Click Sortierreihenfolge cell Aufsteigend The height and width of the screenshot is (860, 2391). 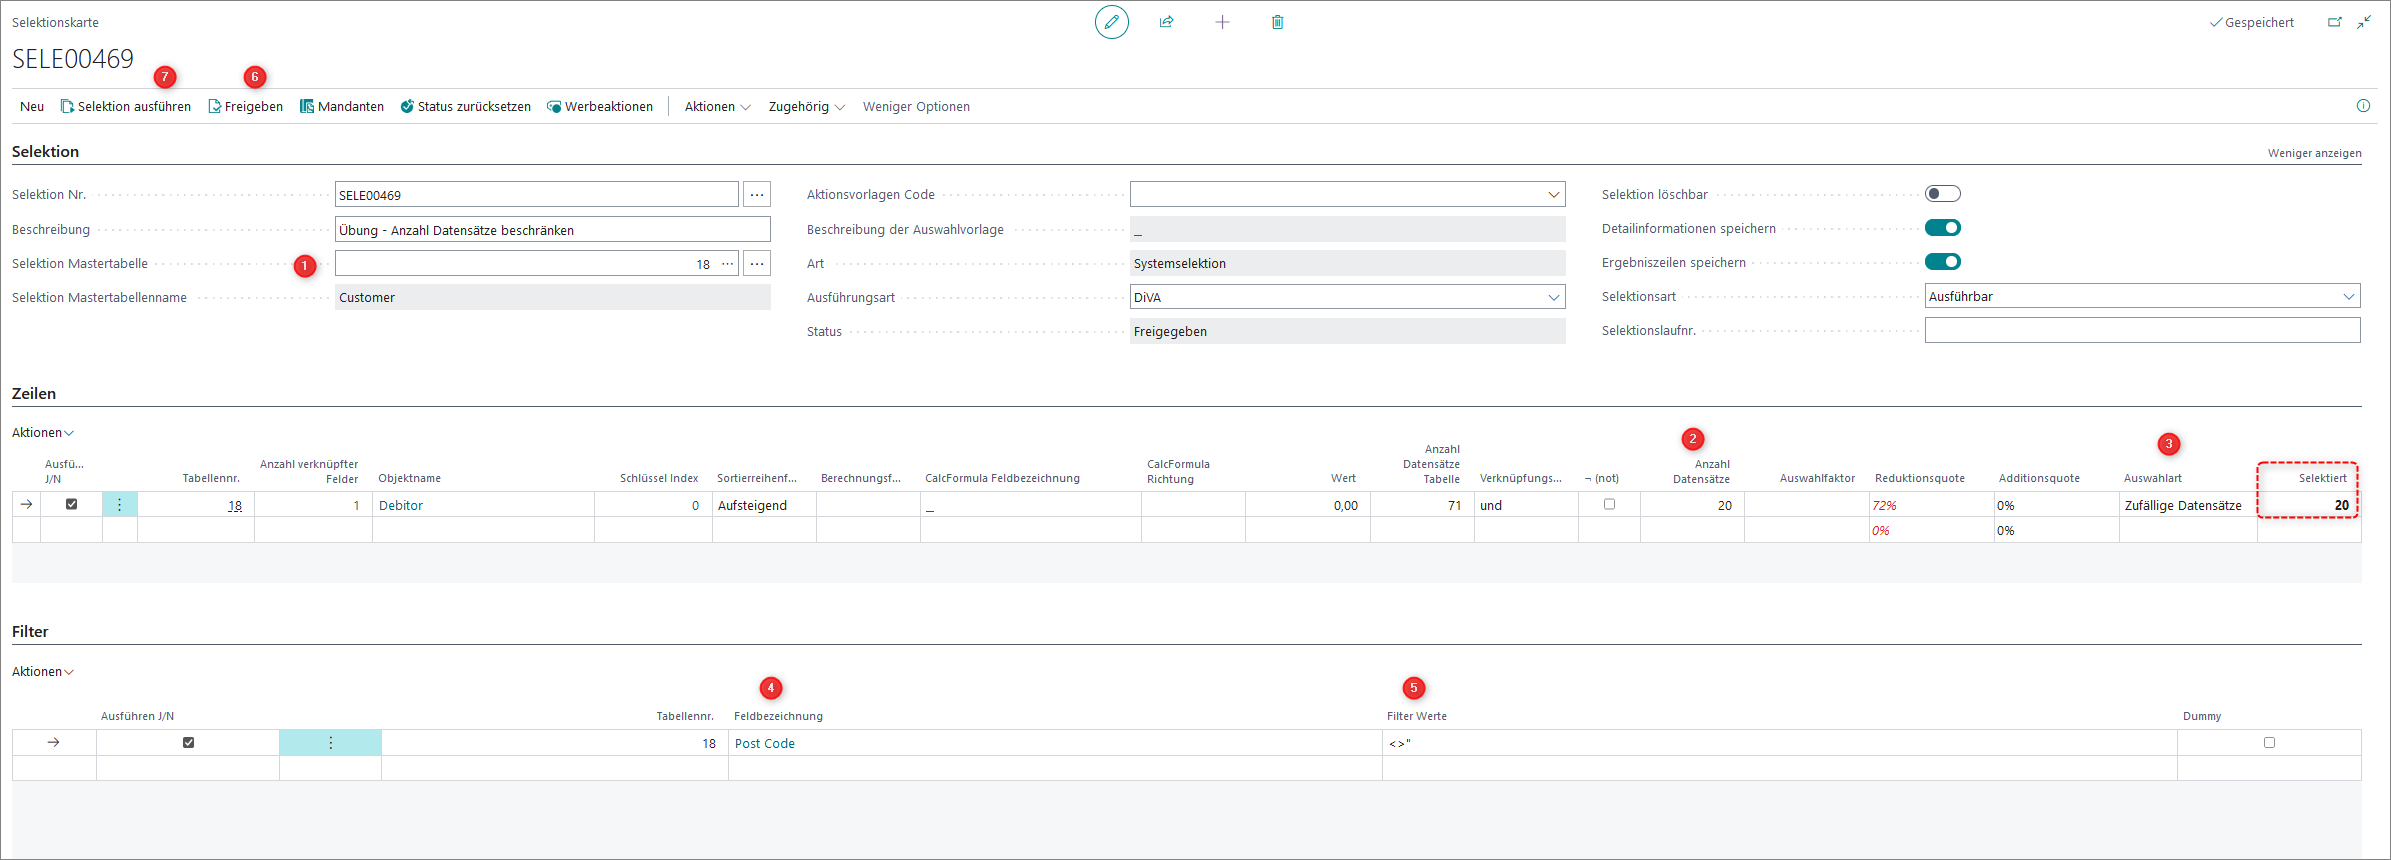click(764, 505)
